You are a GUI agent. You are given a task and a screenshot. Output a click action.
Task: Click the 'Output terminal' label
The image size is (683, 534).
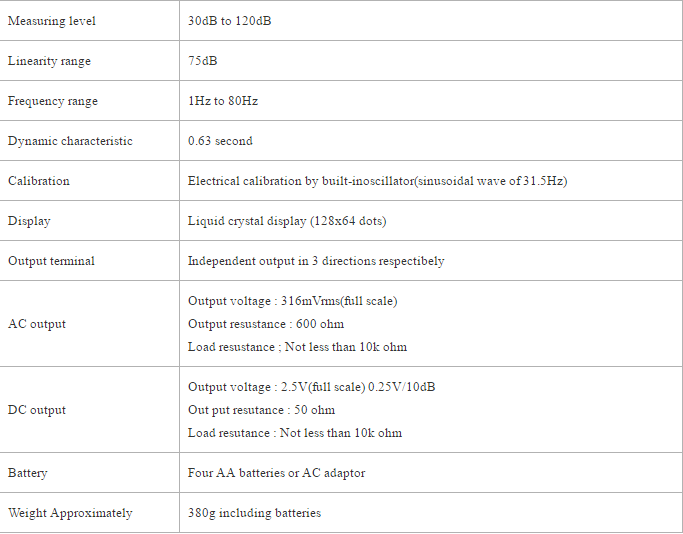[x=51, y=261]
